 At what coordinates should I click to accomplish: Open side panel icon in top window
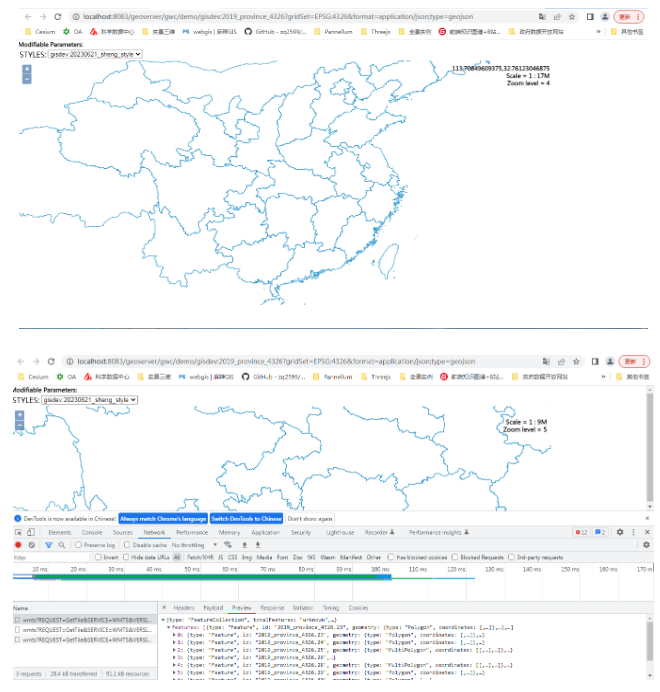click(x=590, y=17)
